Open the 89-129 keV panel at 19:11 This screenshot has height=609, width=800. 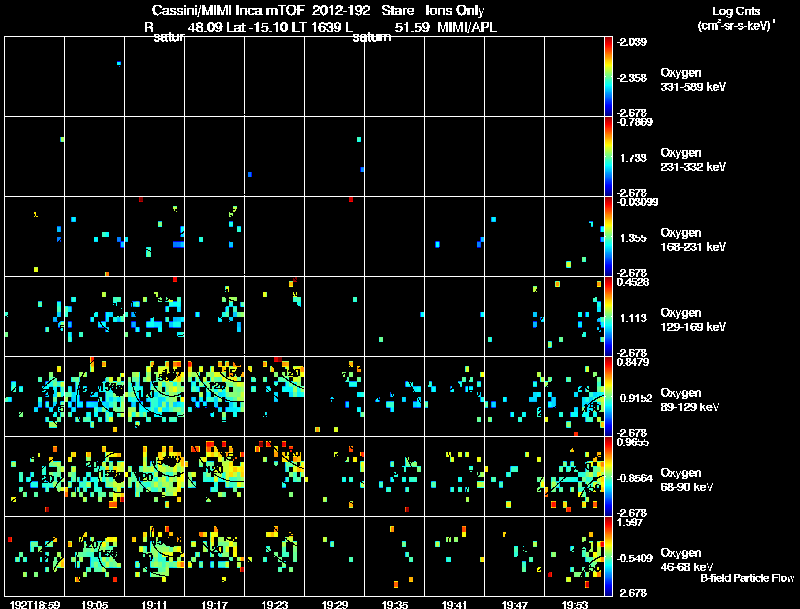155,396
